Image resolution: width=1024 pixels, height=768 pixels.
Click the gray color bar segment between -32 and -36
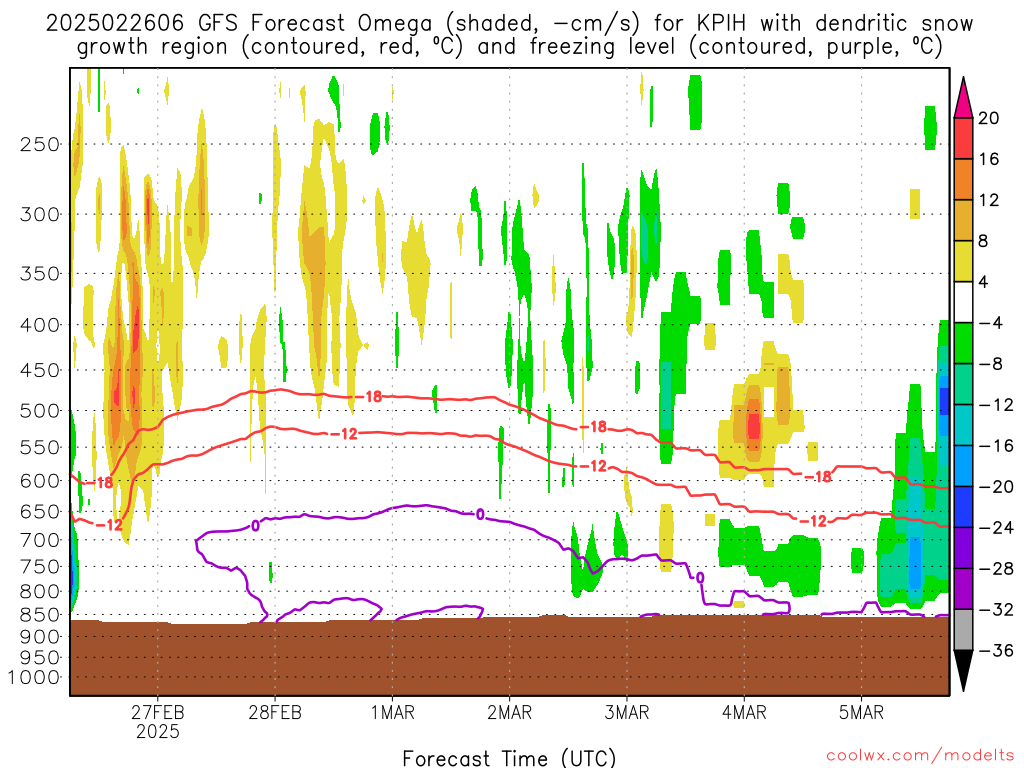963,630
